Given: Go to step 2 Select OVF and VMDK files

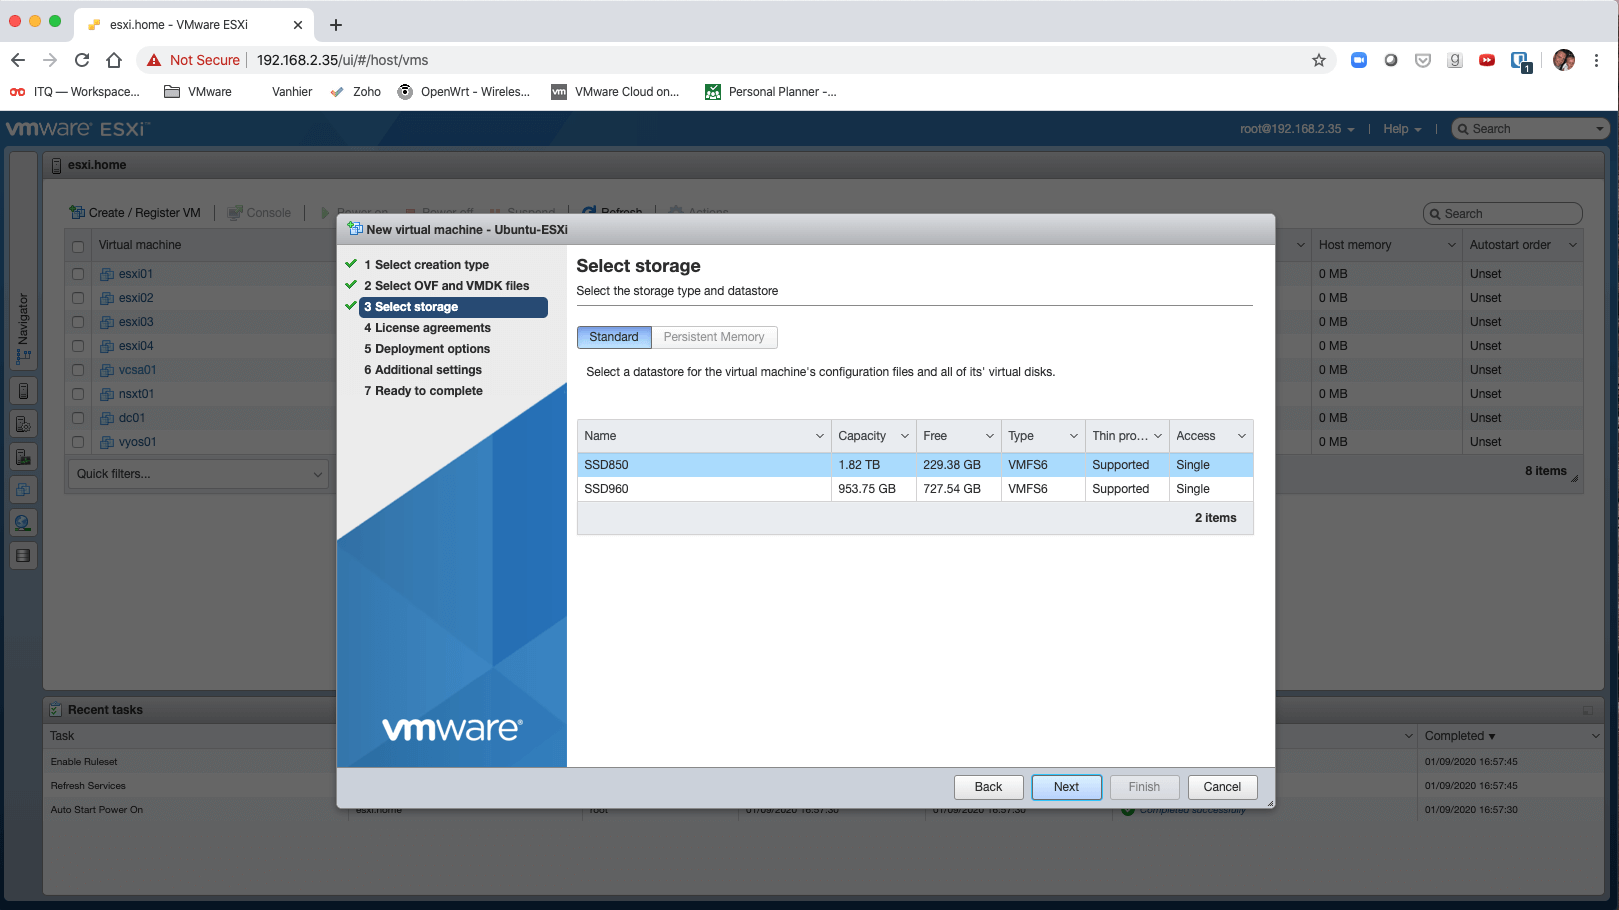Looking at the screenshot, I should coord(446,286).
